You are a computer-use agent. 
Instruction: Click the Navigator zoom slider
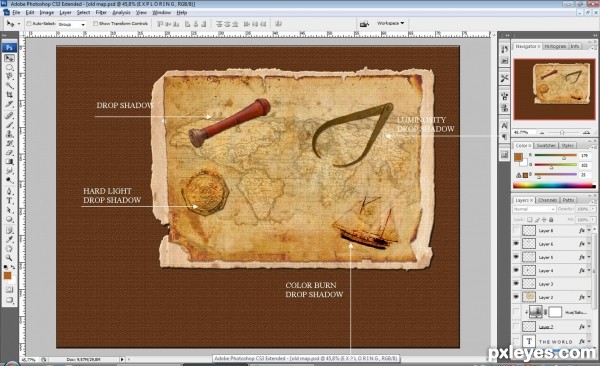pyautogui.click(x=562, y=132)
